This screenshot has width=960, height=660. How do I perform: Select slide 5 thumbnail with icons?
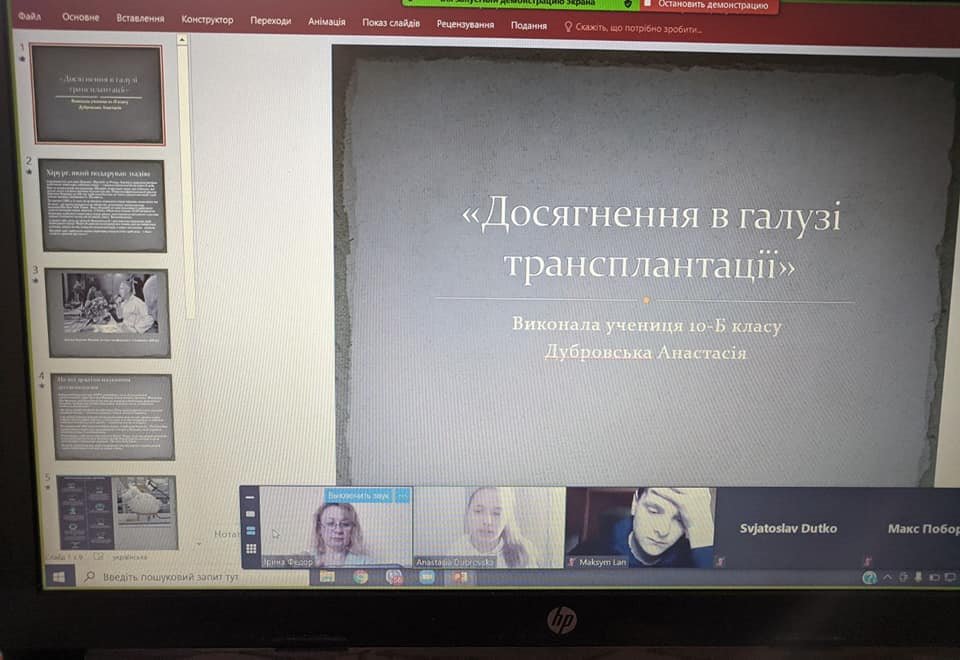pos(117,512)
